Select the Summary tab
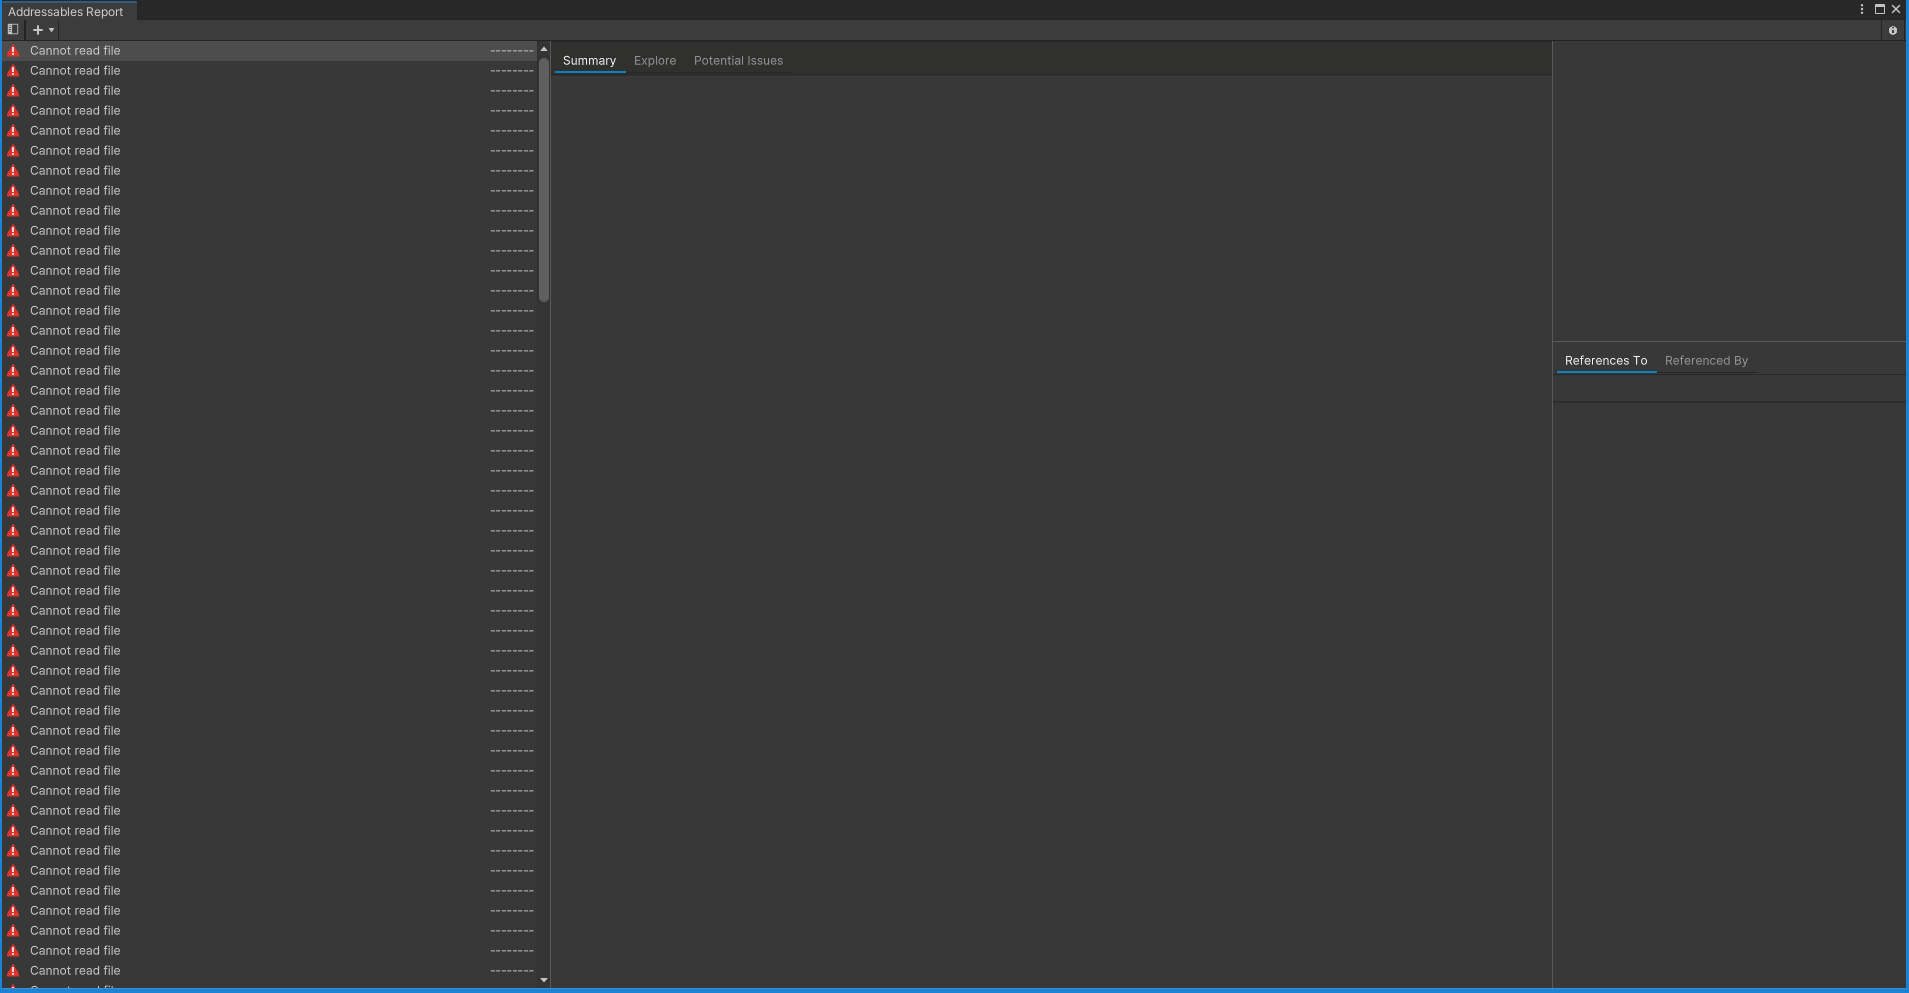The image size is (1909, 993). click(x=589, y=60)
